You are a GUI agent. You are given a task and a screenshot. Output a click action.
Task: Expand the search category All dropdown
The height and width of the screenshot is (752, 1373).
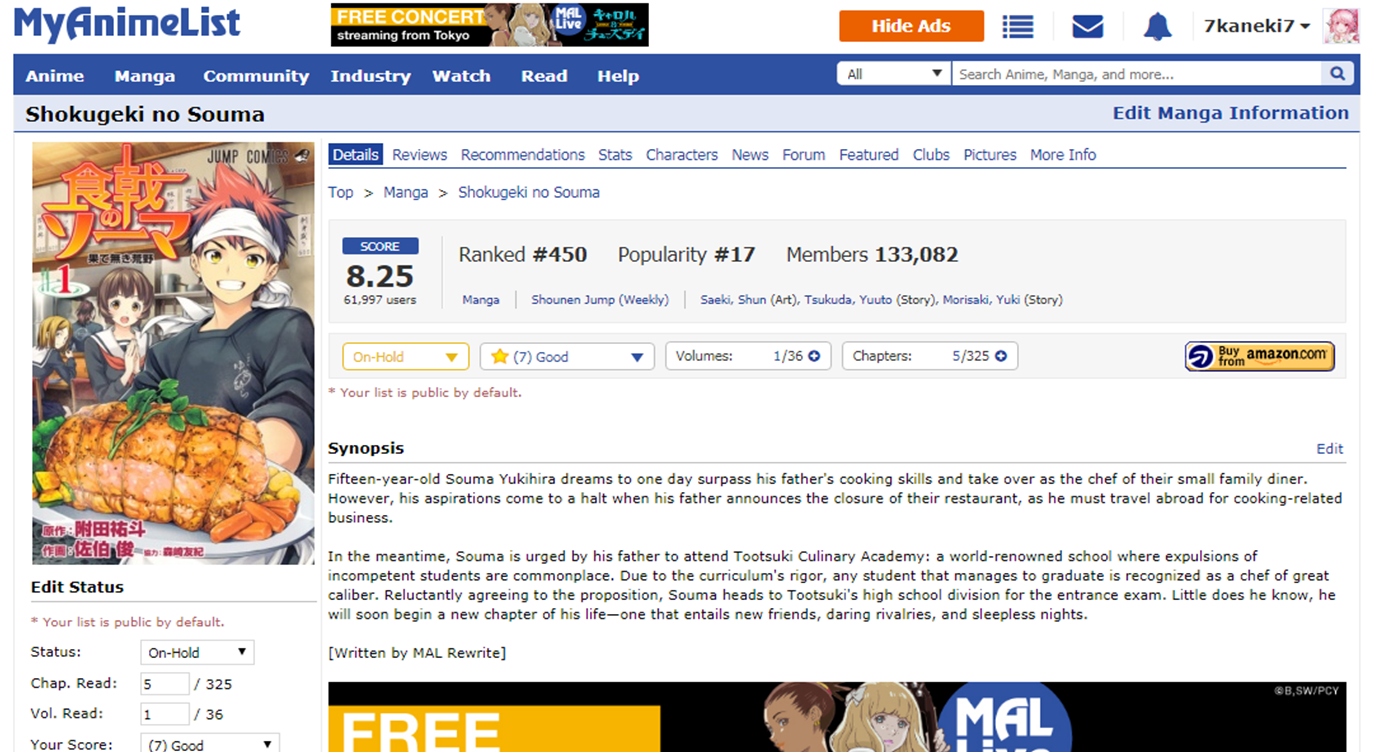(x=894, y=74)
